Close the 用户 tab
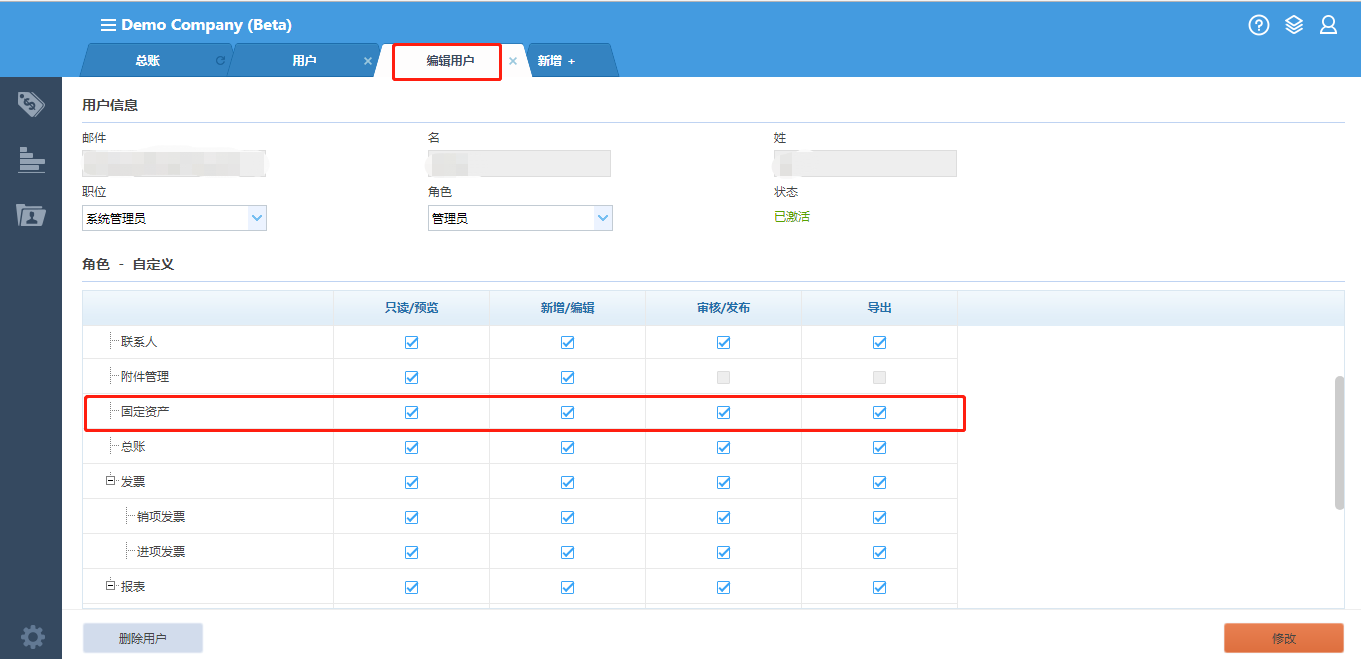The height and width of the screenshot is (659, 1361). point(367,61)
